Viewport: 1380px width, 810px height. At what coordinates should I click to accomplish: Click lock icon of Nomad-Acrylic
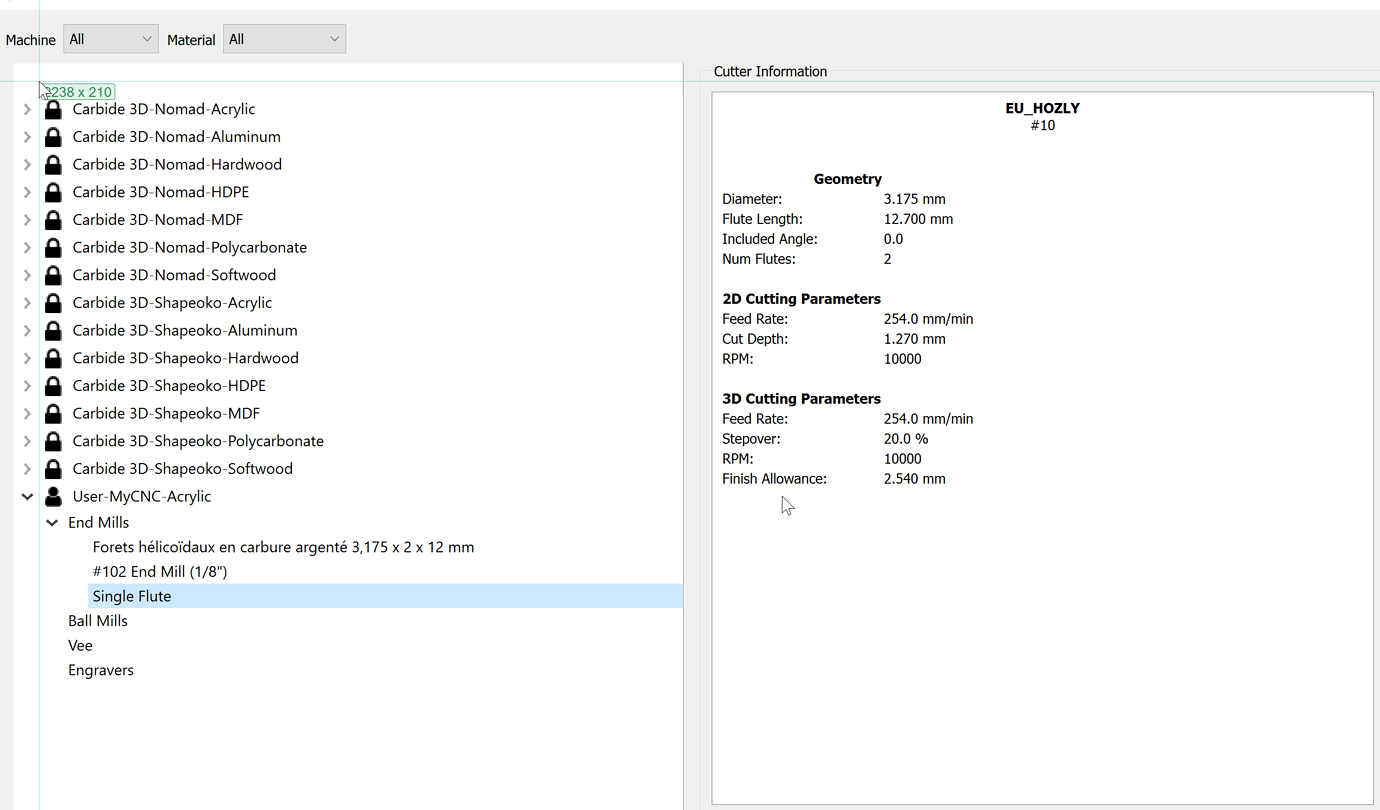(x=54, y=109)
